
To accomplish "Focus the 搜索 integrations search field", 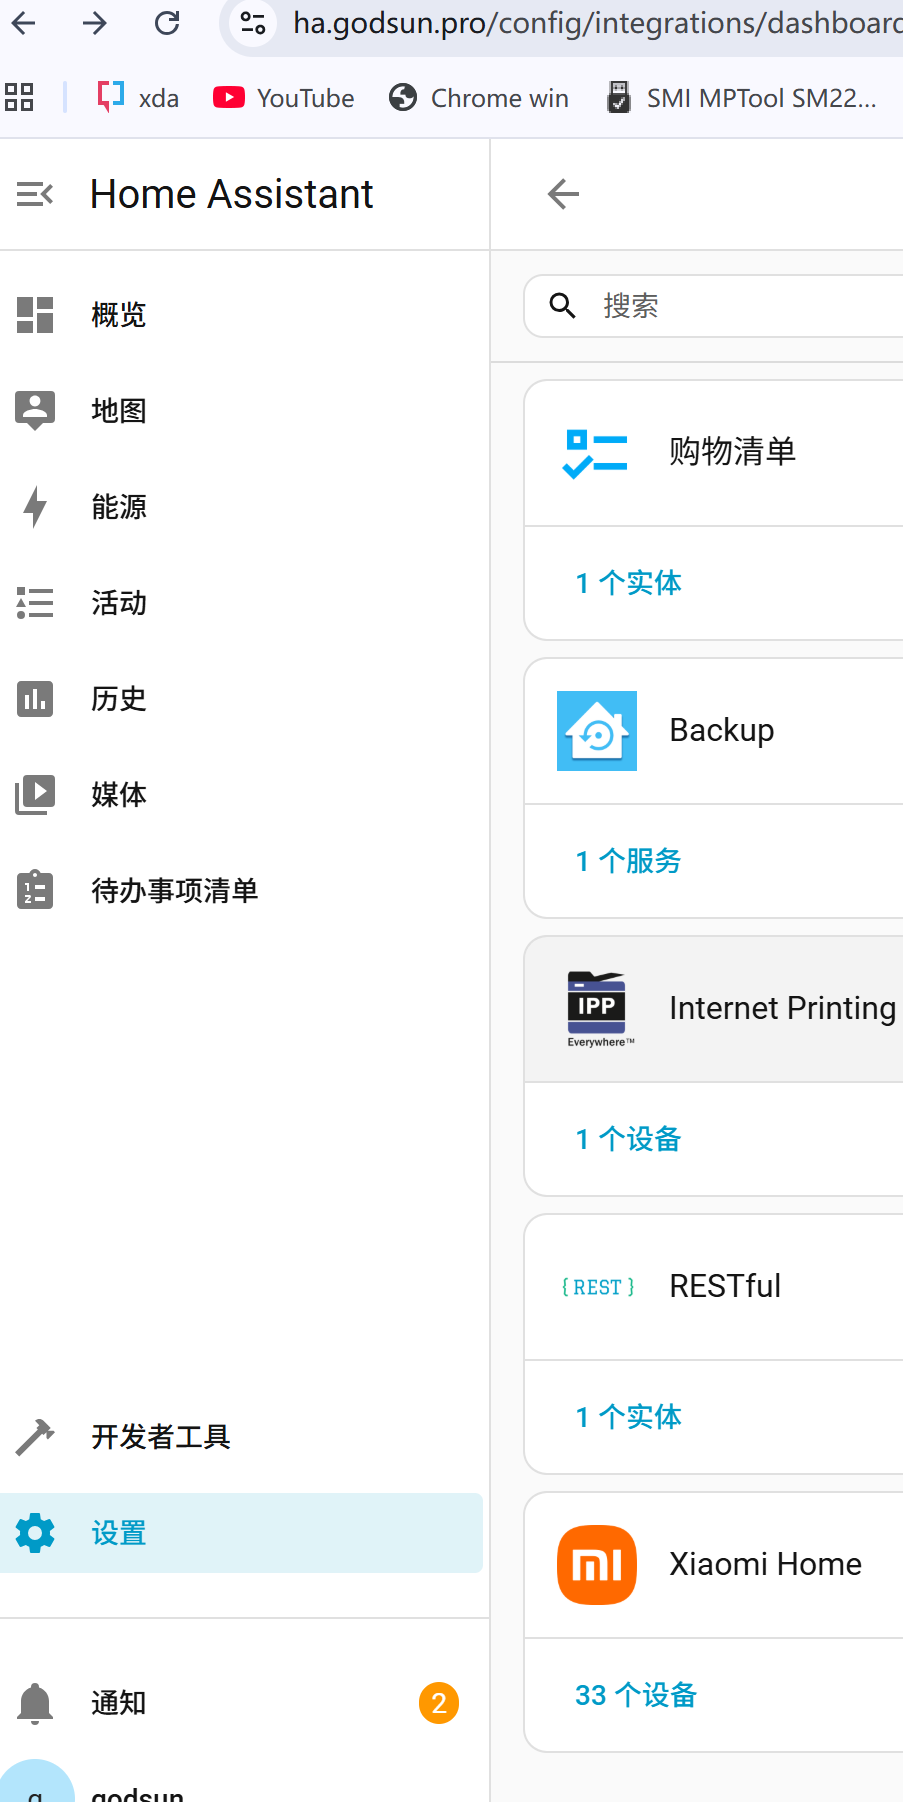I will (x=740, y=306).
